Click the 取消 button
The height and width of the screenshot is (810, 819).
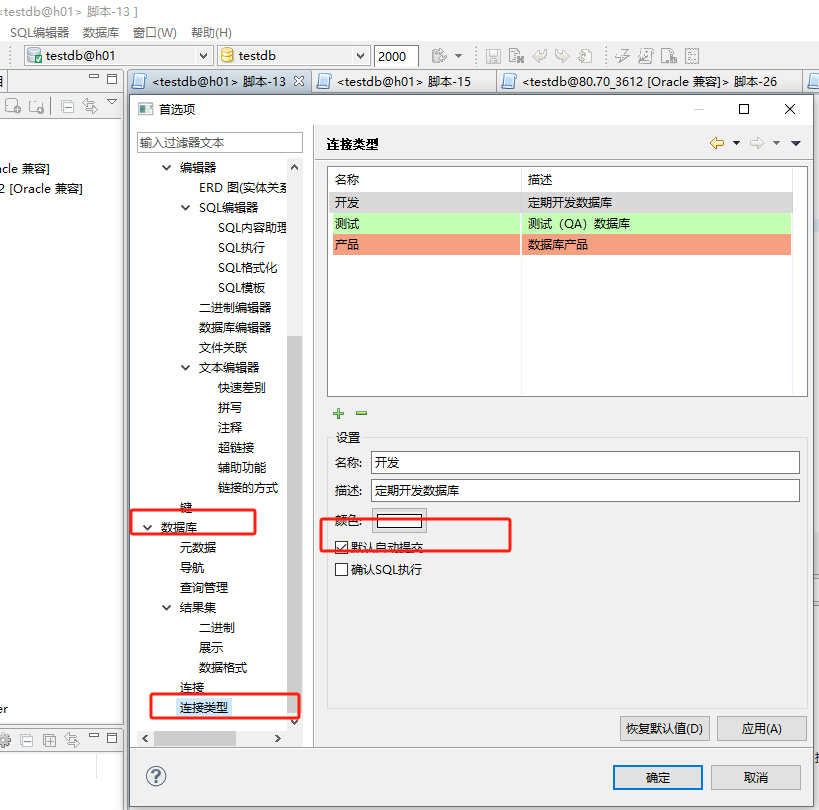755,778
